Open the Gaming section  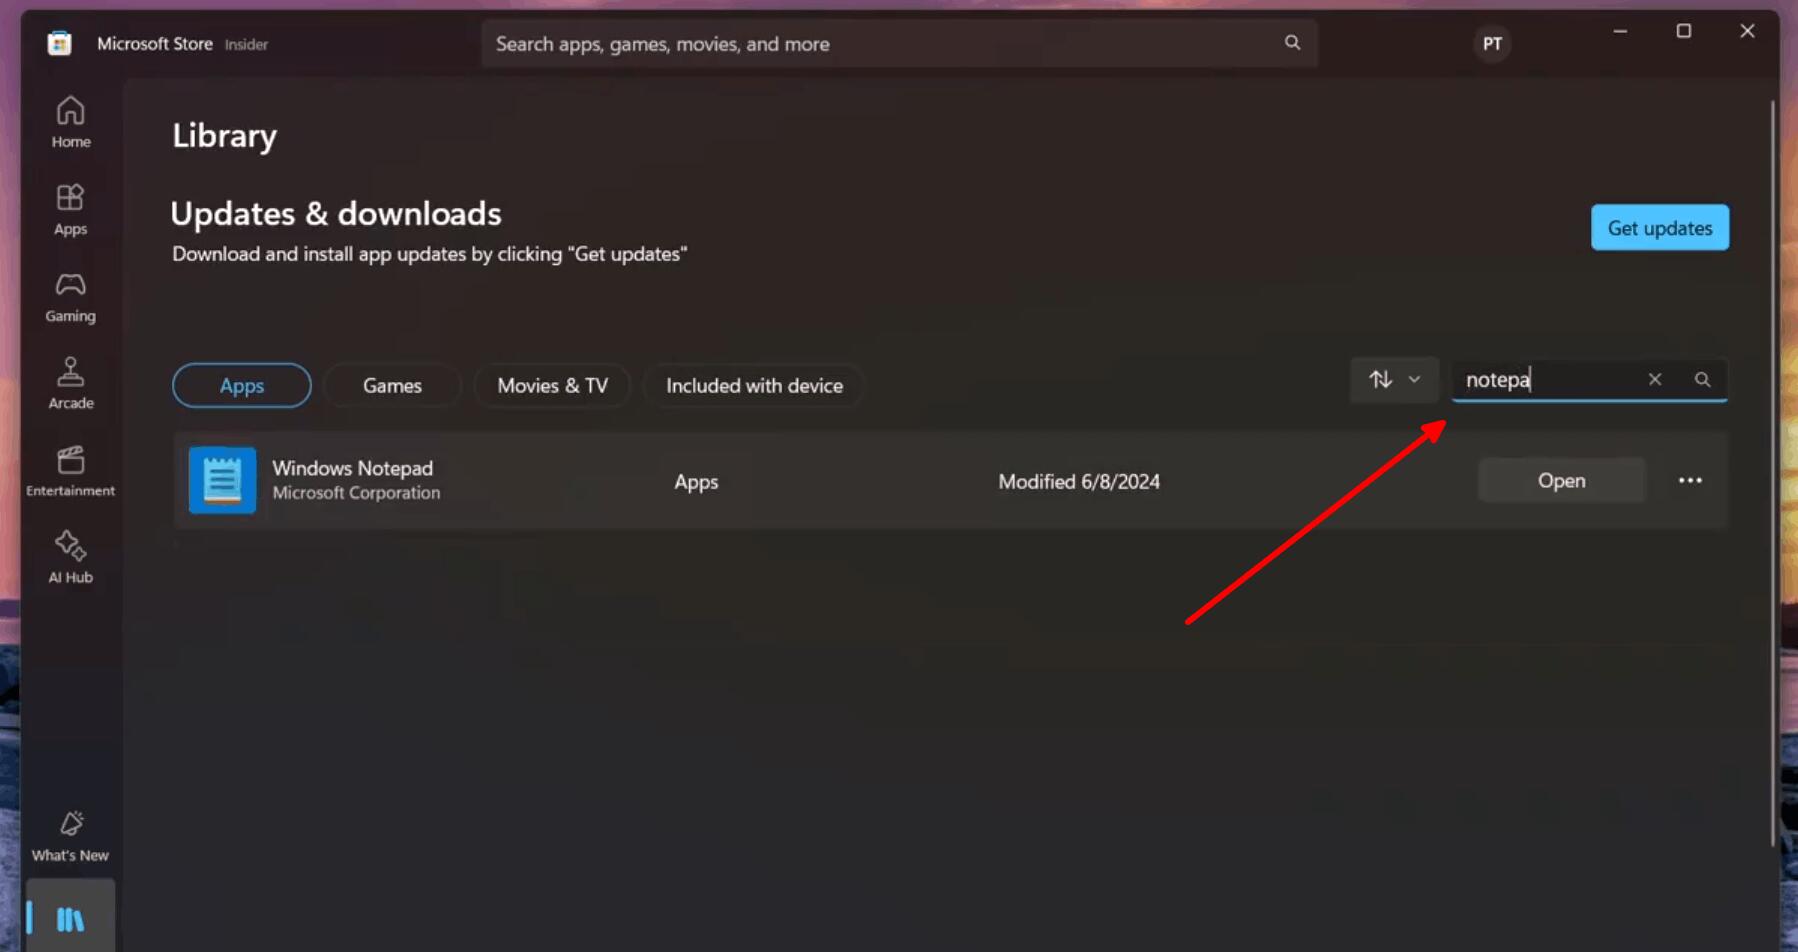pos(70,297)
